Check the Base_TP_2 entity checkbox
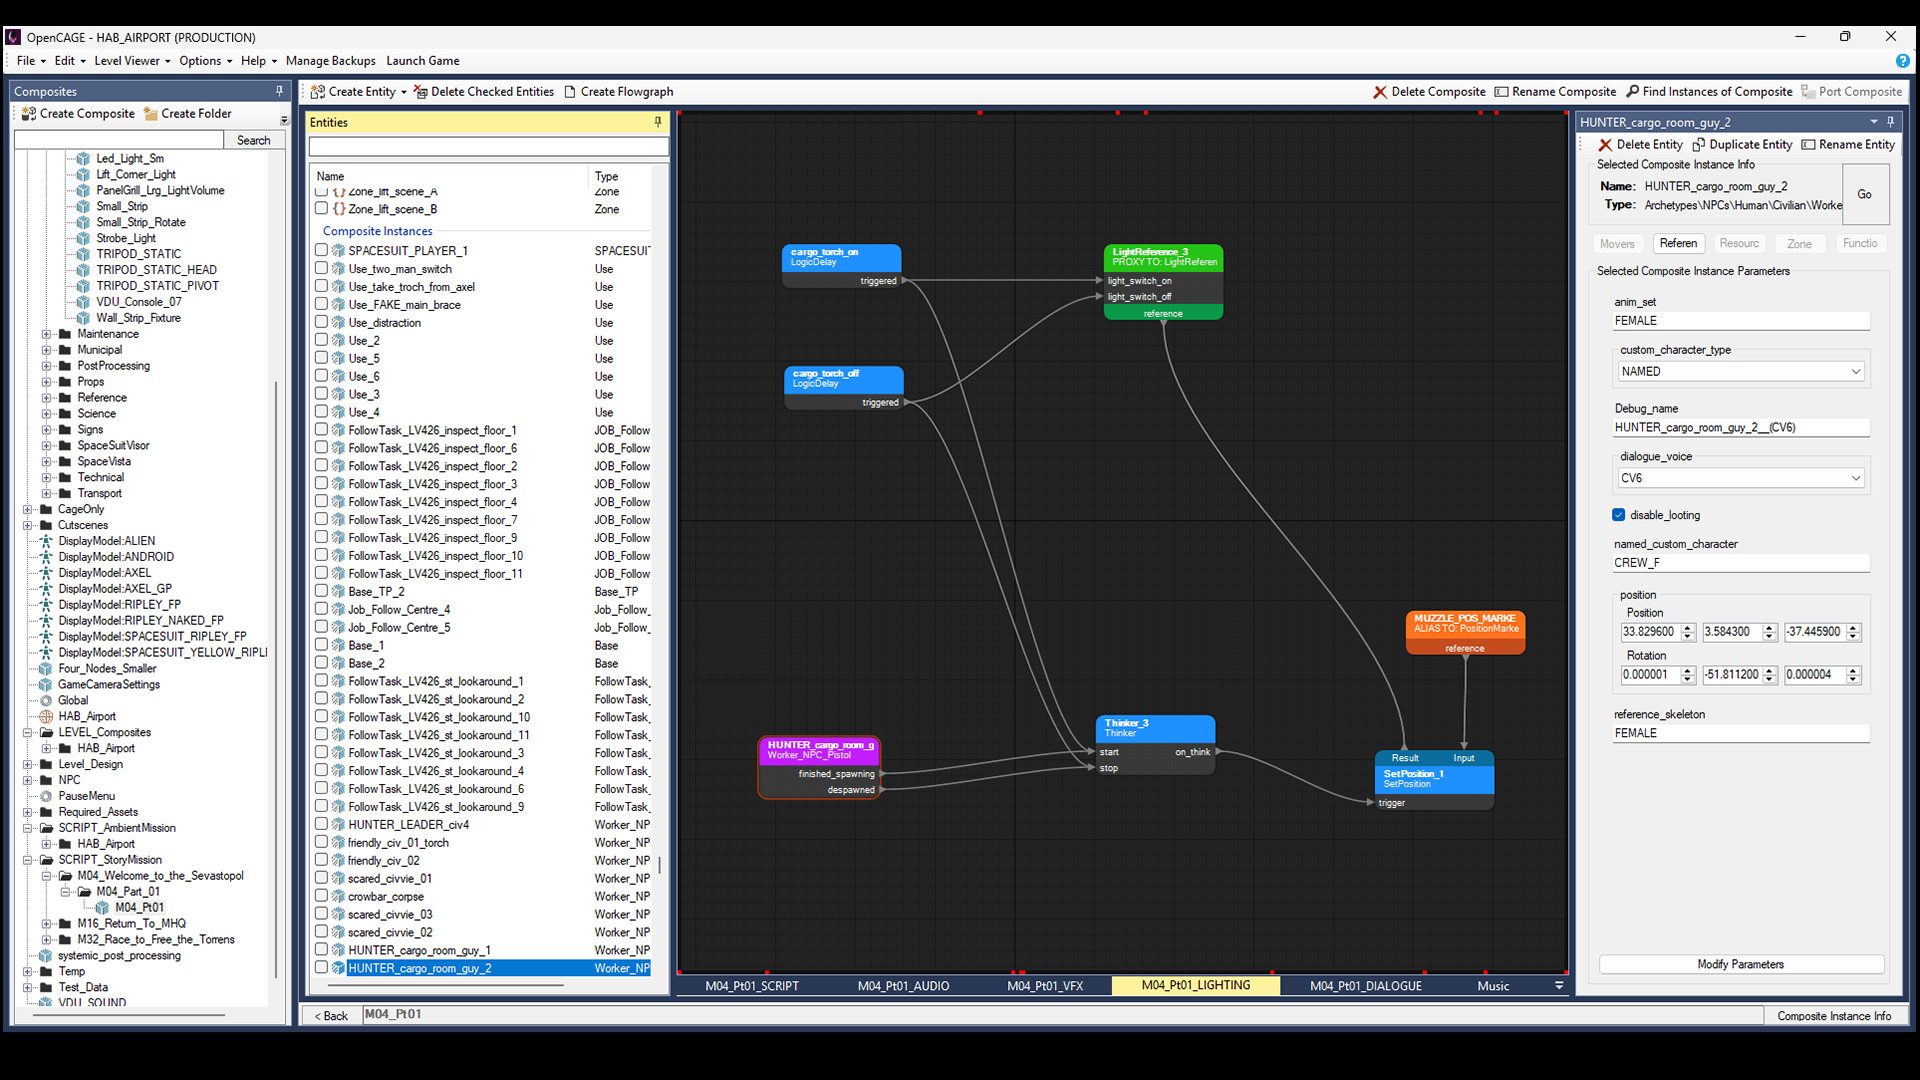Image resolution: width=1920 pixels, height=1080 pixels. [321, 591]
